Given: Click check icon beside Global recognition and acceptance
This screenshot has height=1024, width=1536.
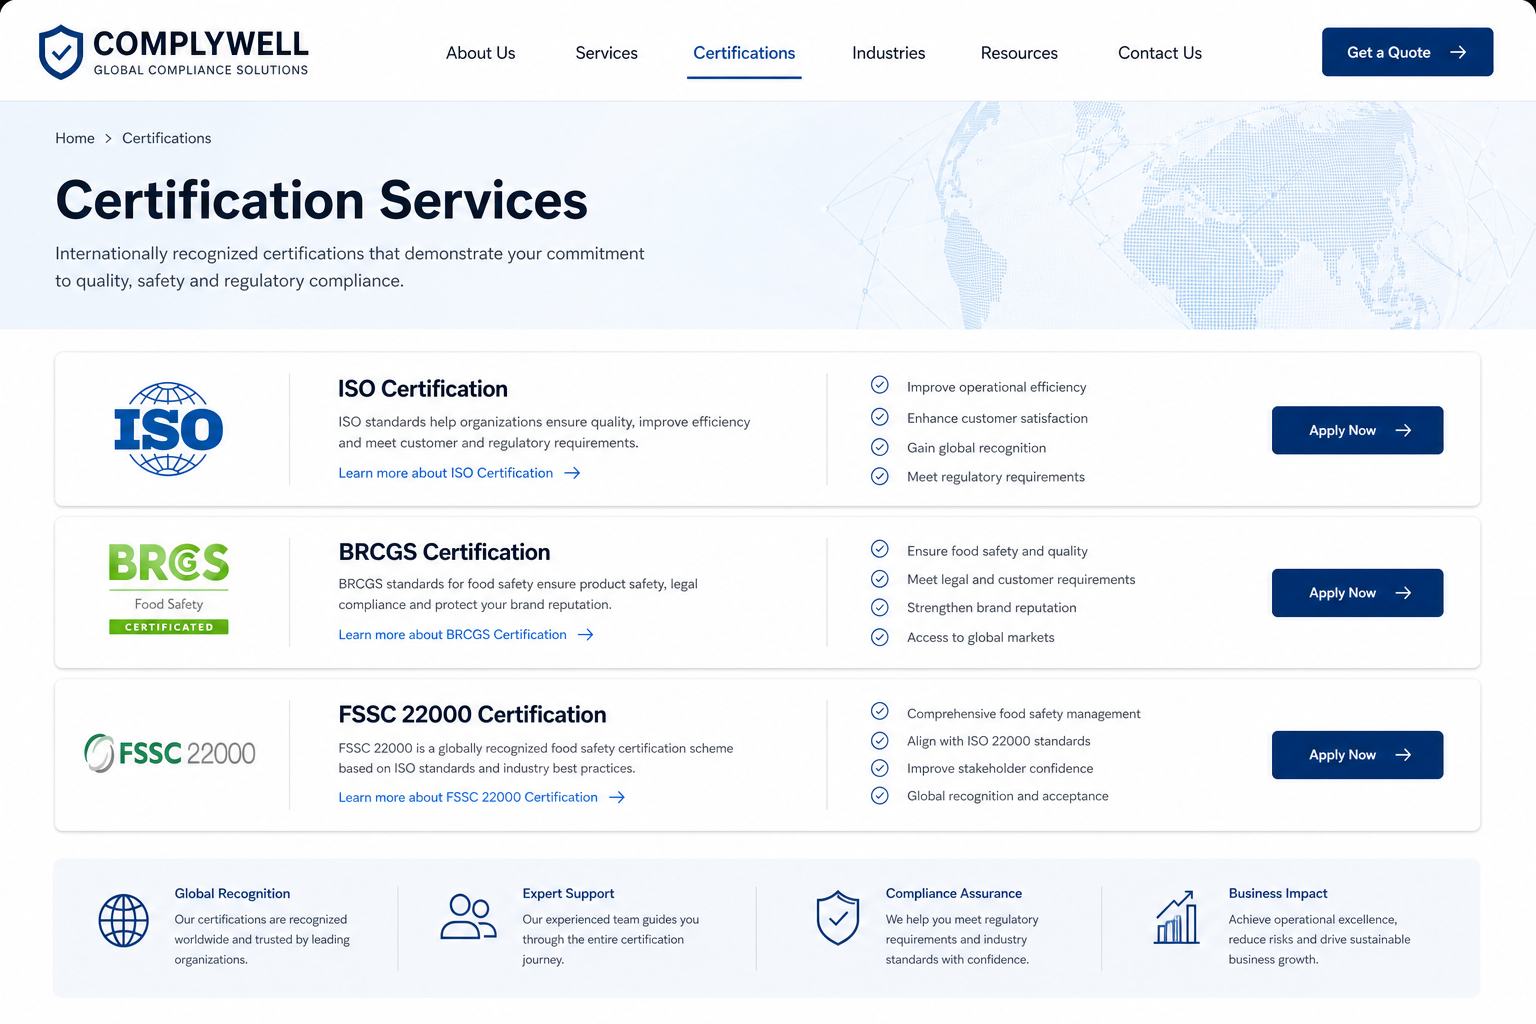Looking at the screenshot, I should click(880, 796).
